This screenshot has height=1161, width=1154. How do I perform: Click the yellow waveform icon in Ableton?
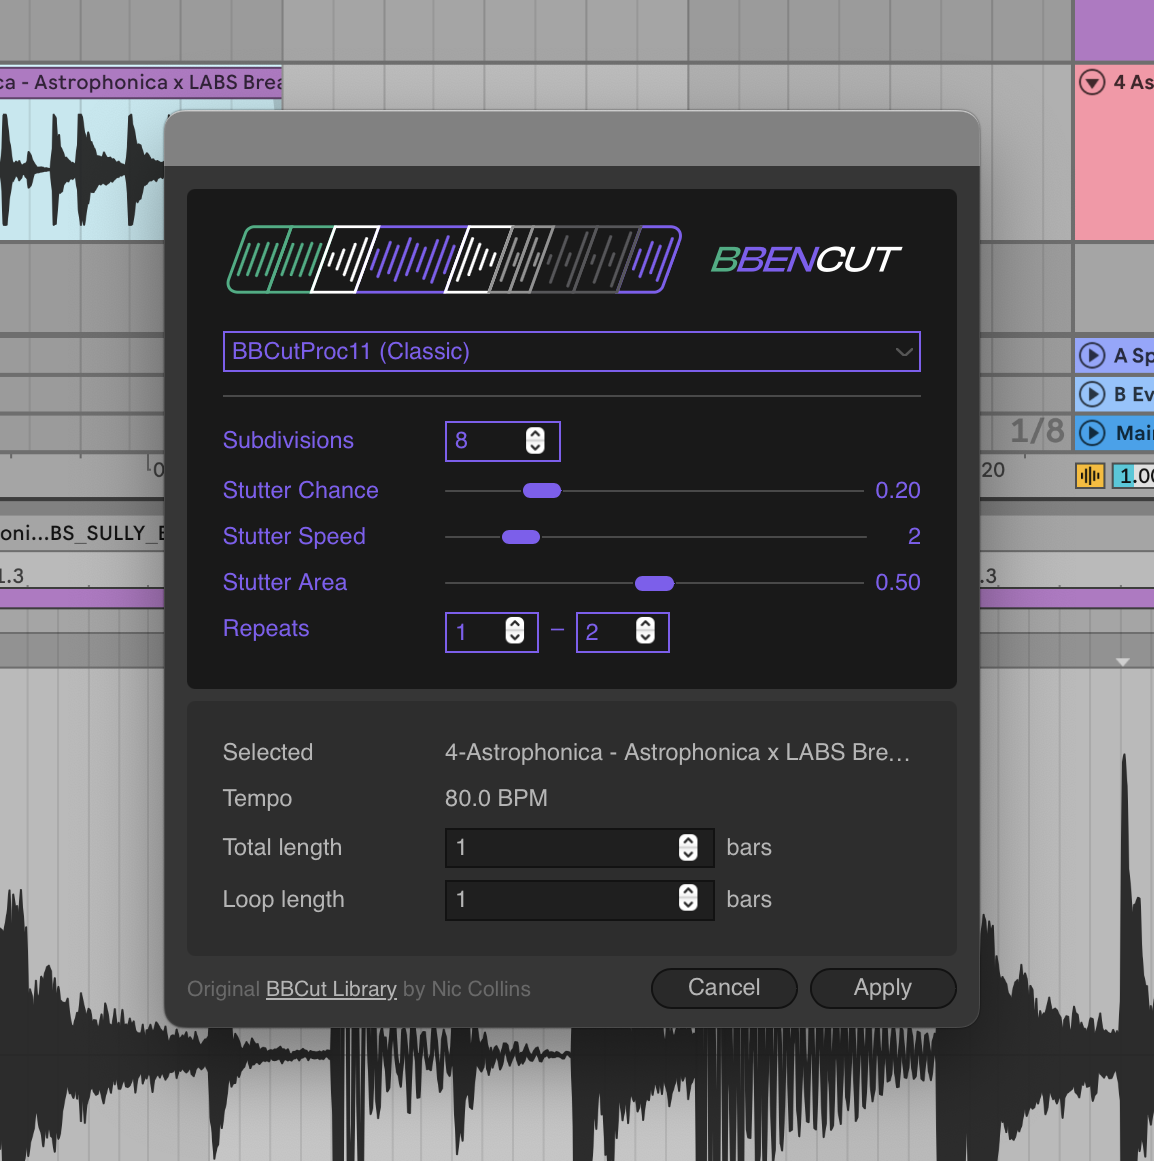click(1090, 475)
